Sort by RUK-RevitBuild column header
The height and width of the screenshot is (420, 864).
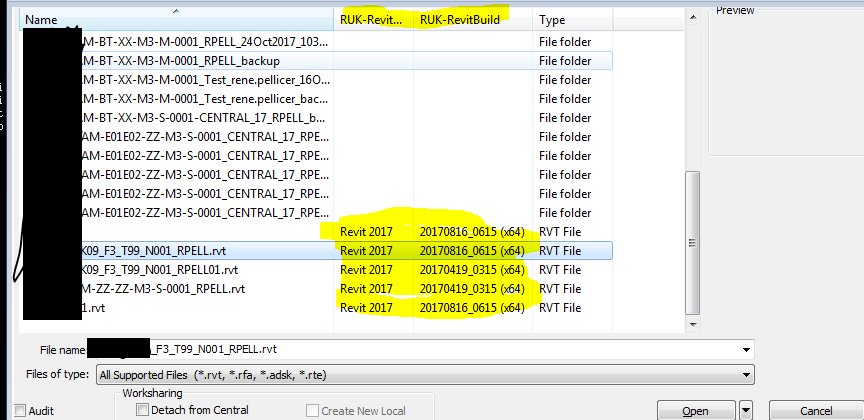tap(473, 20)
